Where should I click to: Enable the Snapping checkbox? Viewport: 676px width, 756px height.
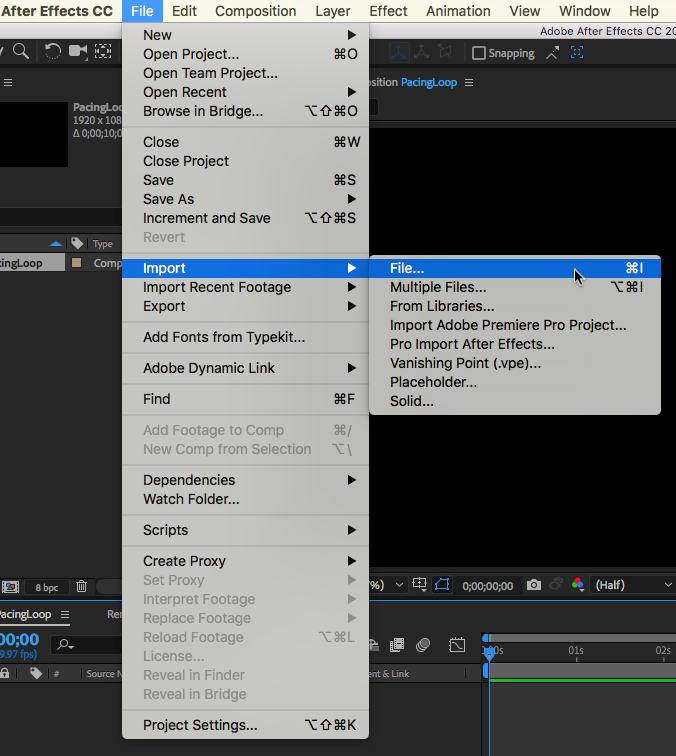point(479,53)
